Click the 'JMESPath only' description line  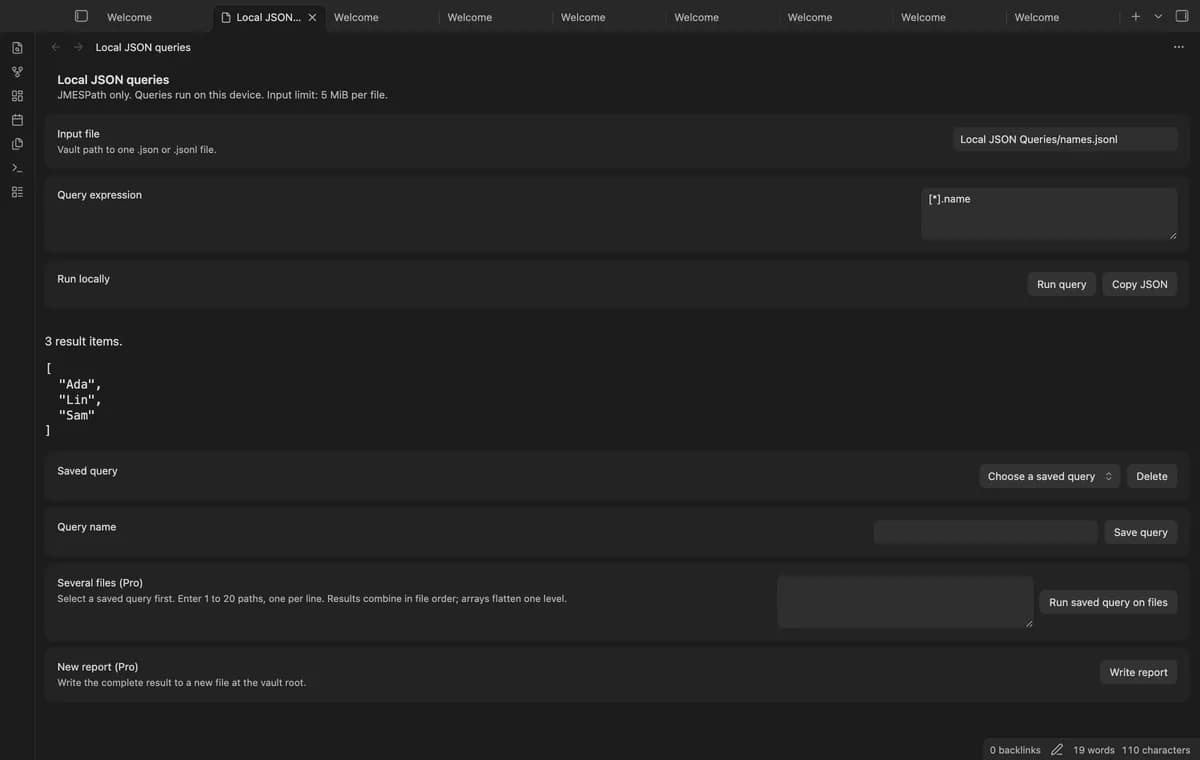tap(222, 95)
